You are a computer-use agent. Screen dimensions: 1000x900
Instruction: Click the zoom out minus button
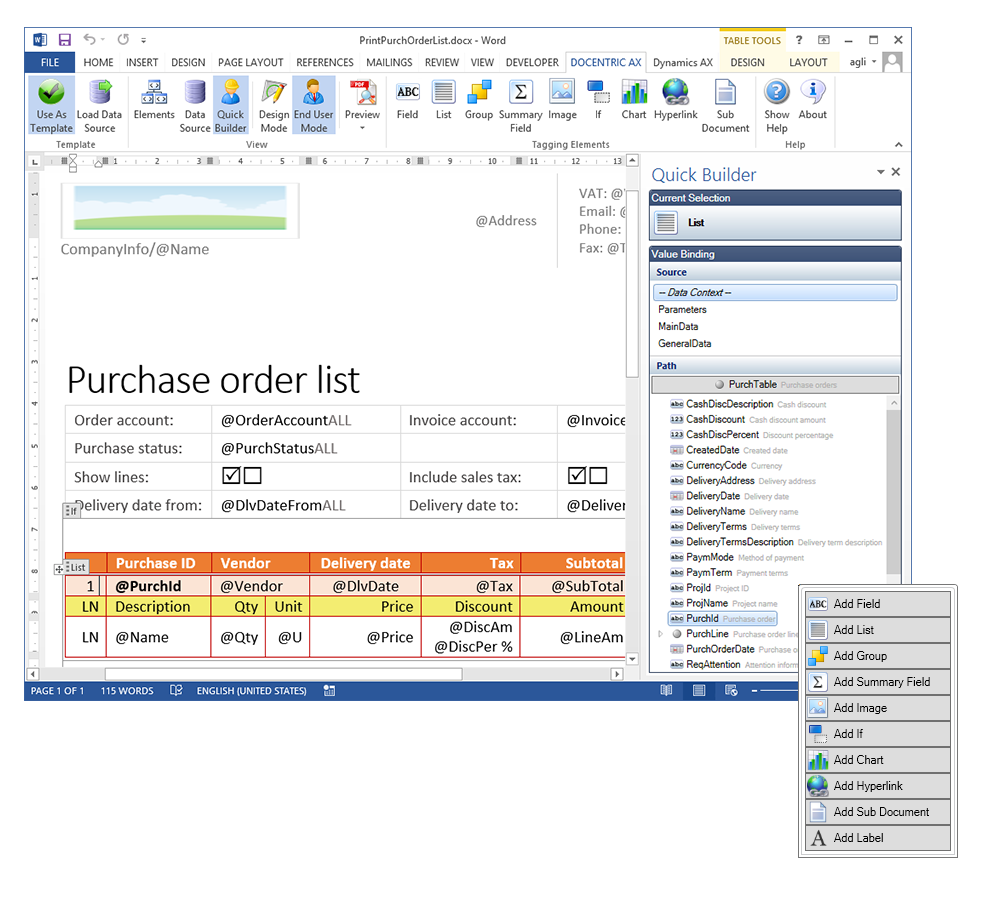pyautogui.click(x=754, y=691)
